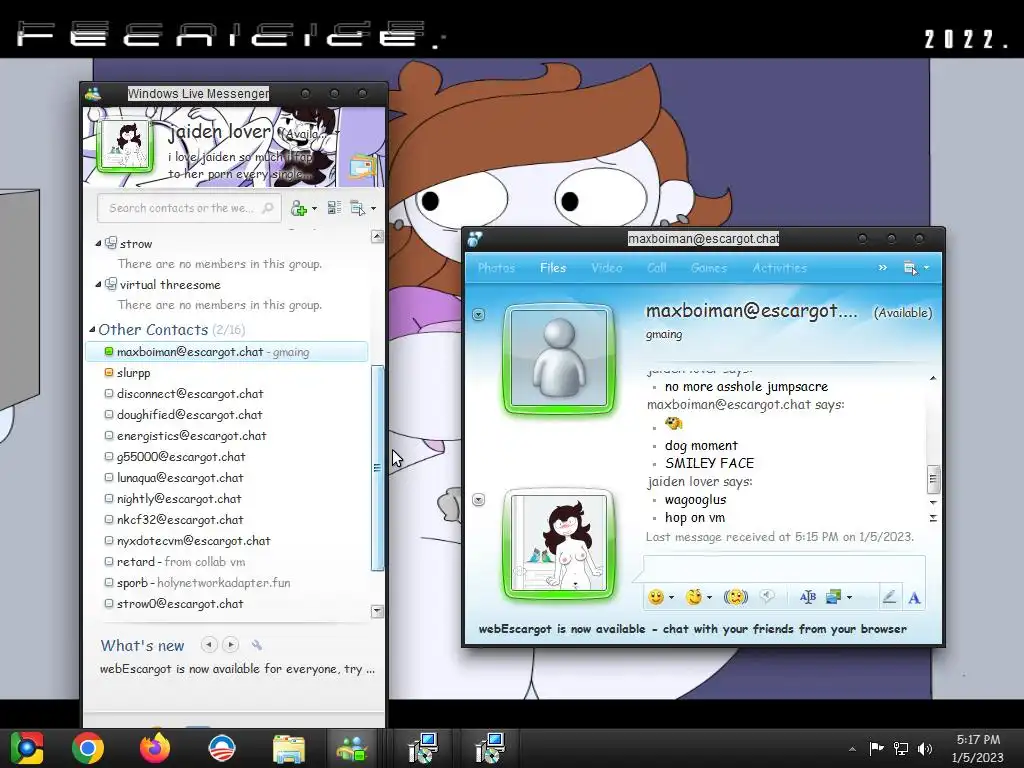This screenshot has width=1024, height=768.
Task: Click the volume speaker tray icon
Action: click(x=925, y=748)
